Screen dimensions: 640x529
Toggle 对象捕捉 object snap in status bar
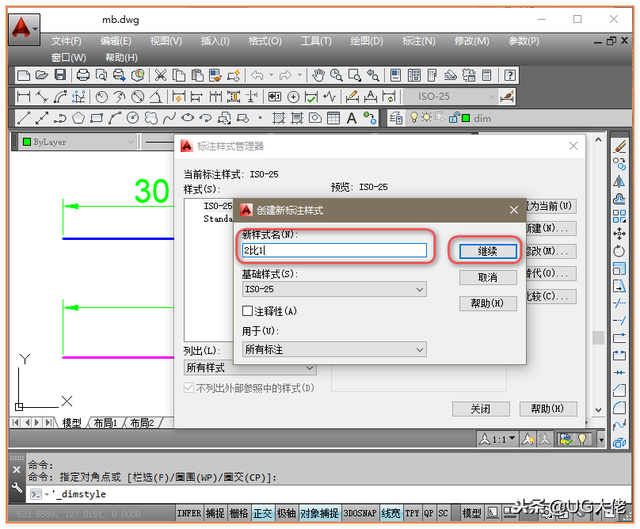319,513
